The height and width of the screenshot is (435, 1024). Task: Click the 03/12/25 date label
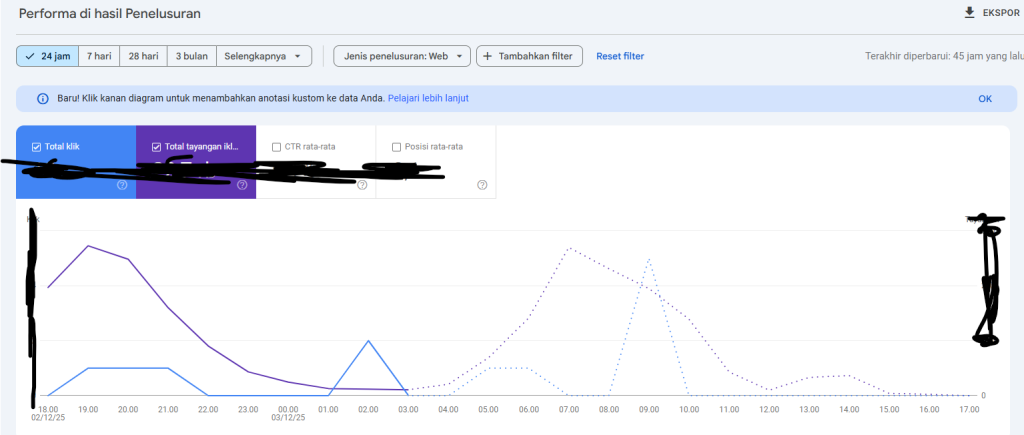[x=288, y=417]
